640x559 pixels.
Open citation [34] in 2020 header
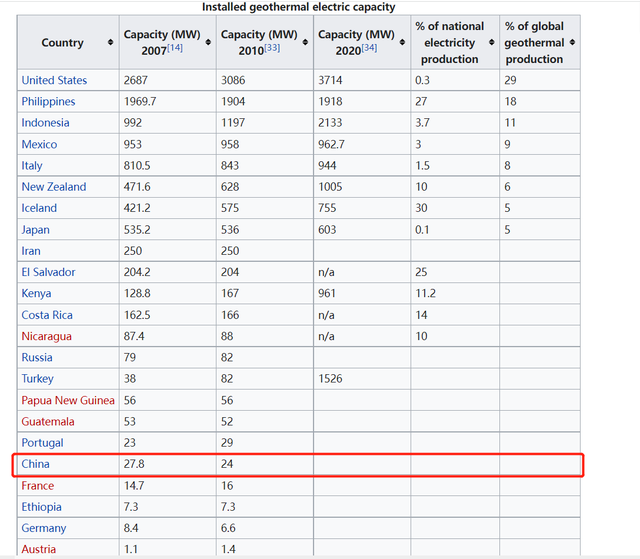coord(369,48)
